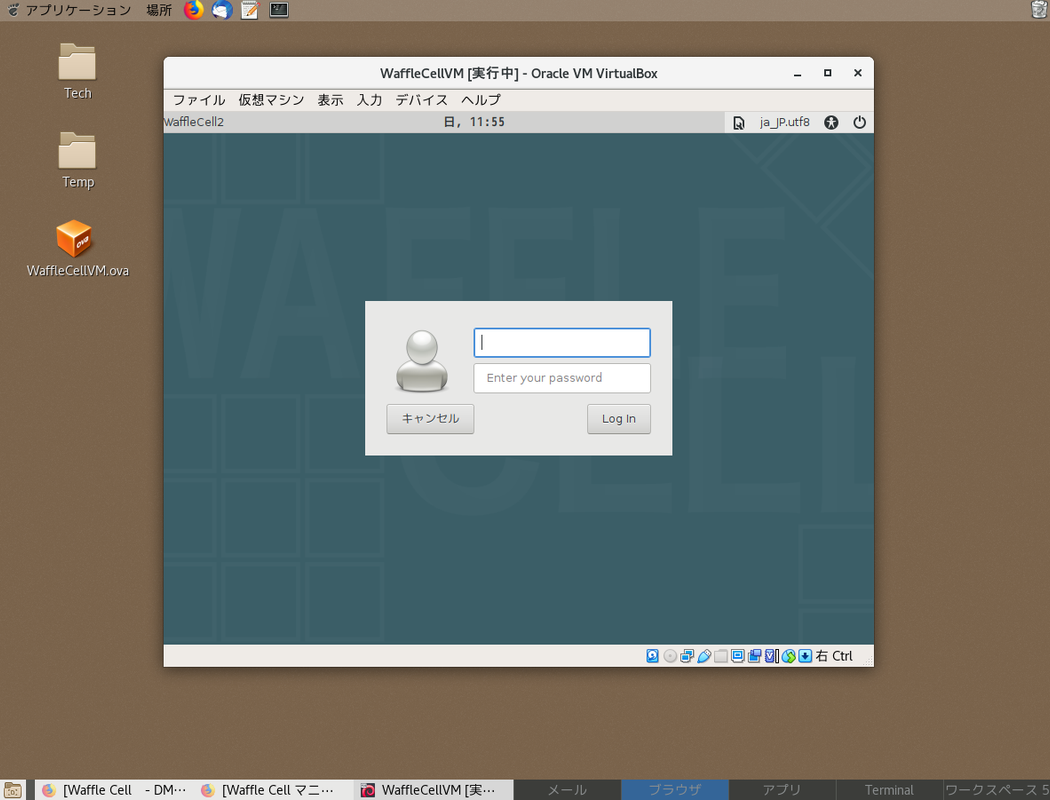This screenshot has width=1050, height=800.
Task: Switch to the Terminal workspace
Action: click(889, 790)
